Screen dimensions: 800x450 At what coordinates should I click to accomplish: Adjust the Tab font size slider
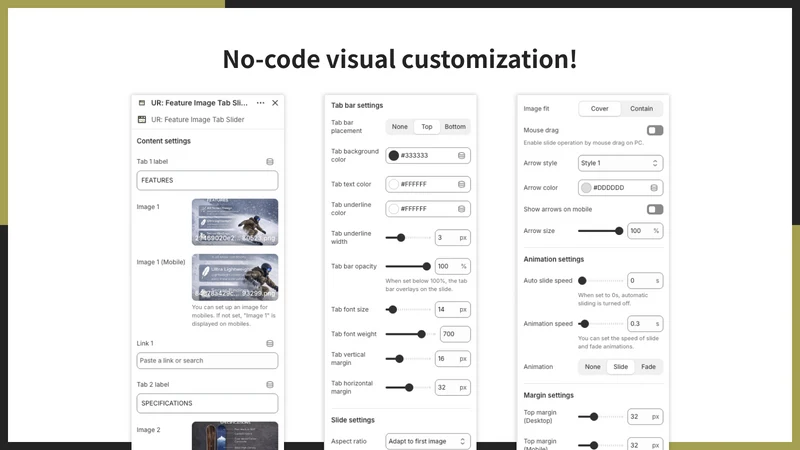(408, 310)
